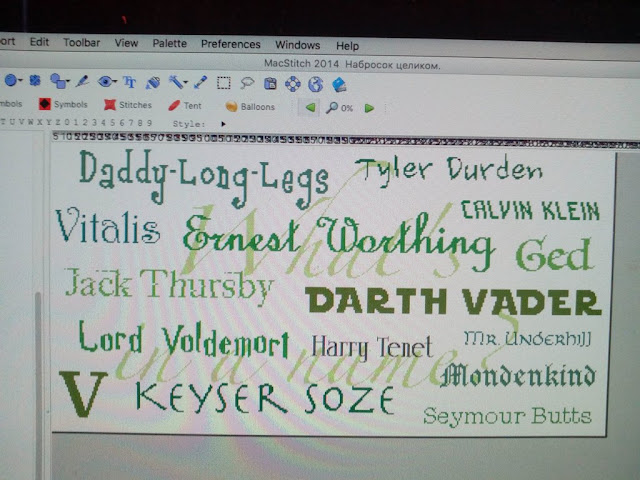The height and width of the screenshot is (480, 640).
Task: Pick letter V in the character strip
Action: tap(21, 122)
